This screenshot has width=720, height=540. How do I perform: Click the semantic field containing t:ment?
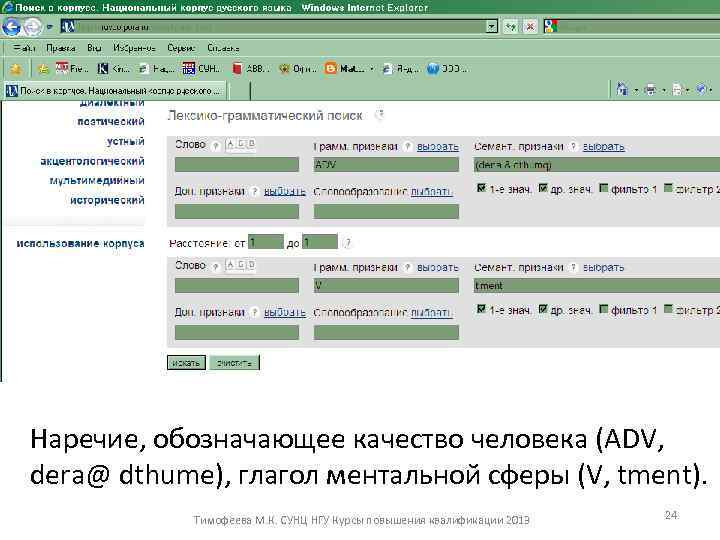pos(596,286)
